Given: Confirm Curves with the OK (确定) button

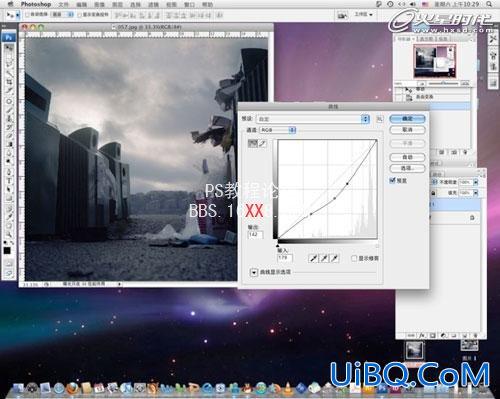Looking at the screenshot, I should click(407, 119).
